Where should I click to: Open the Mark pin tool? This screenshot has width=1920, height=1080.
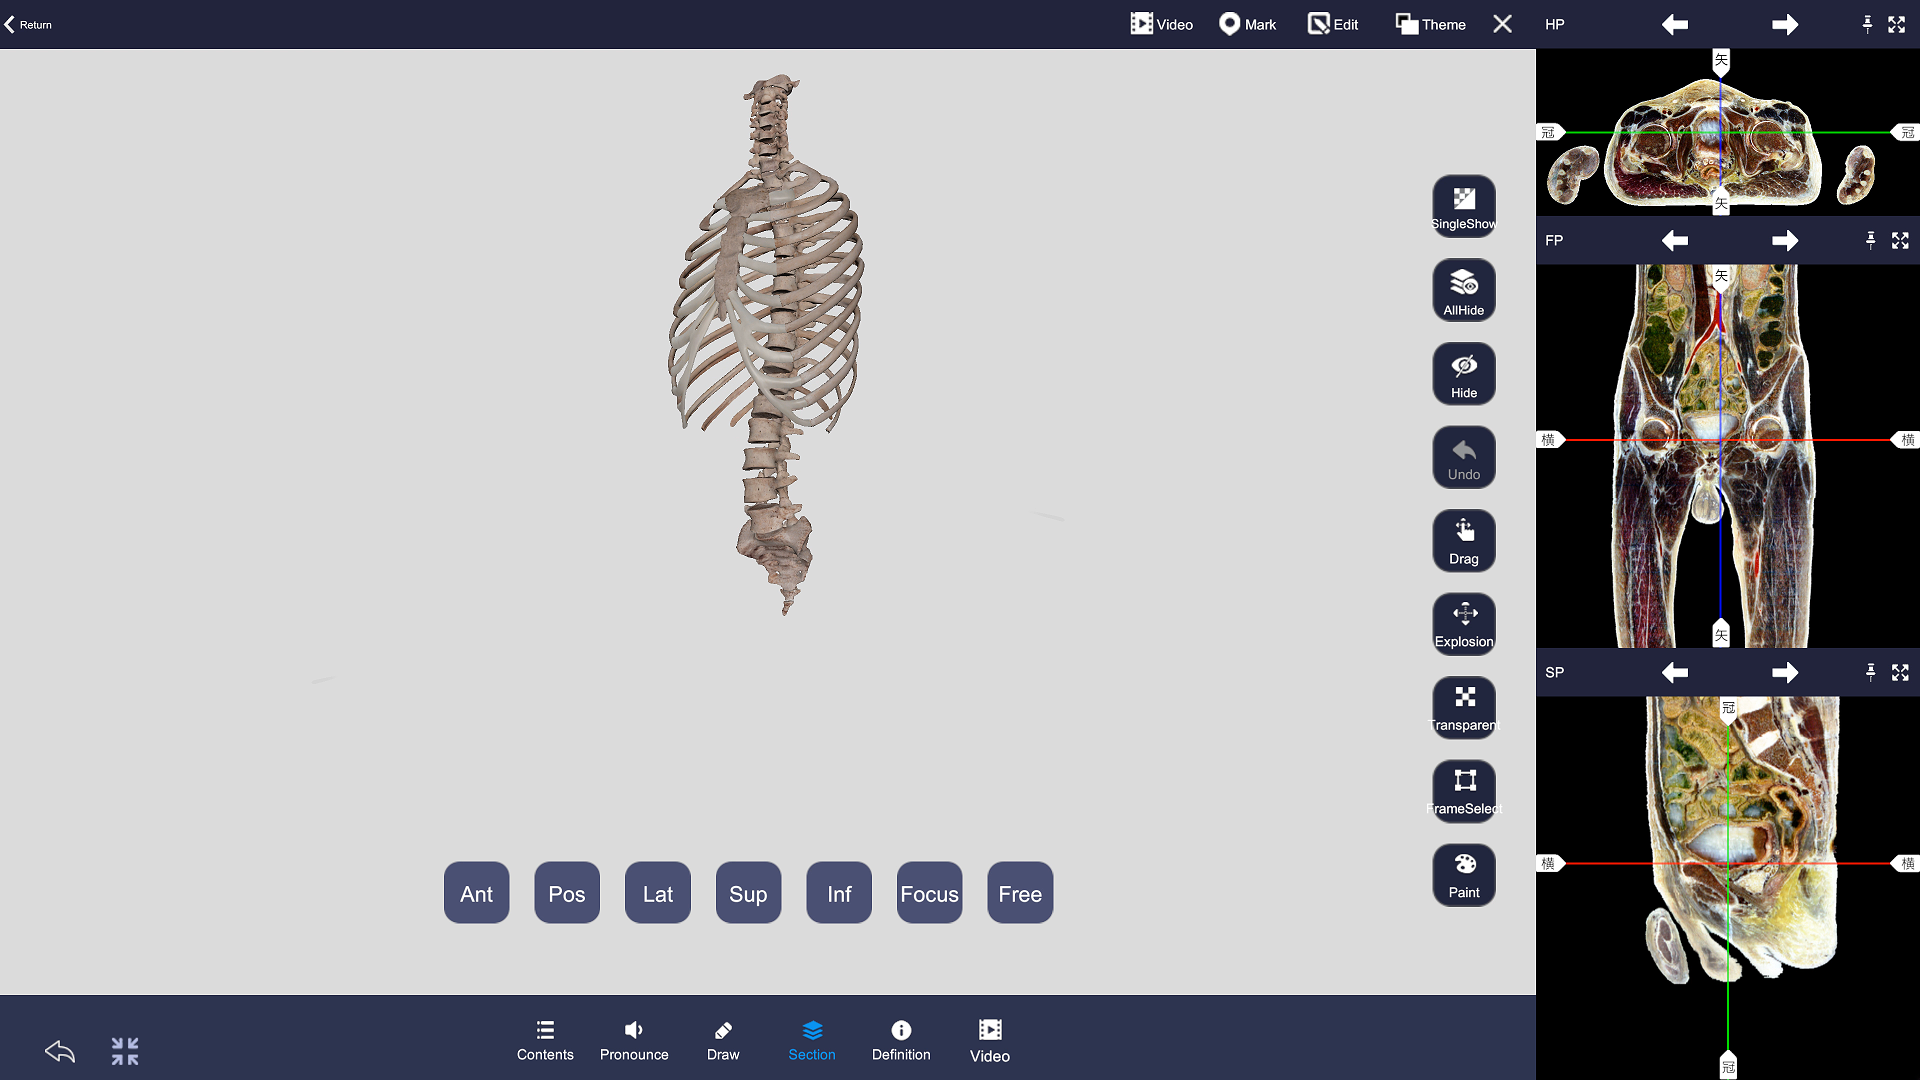tap(1247, 24)
